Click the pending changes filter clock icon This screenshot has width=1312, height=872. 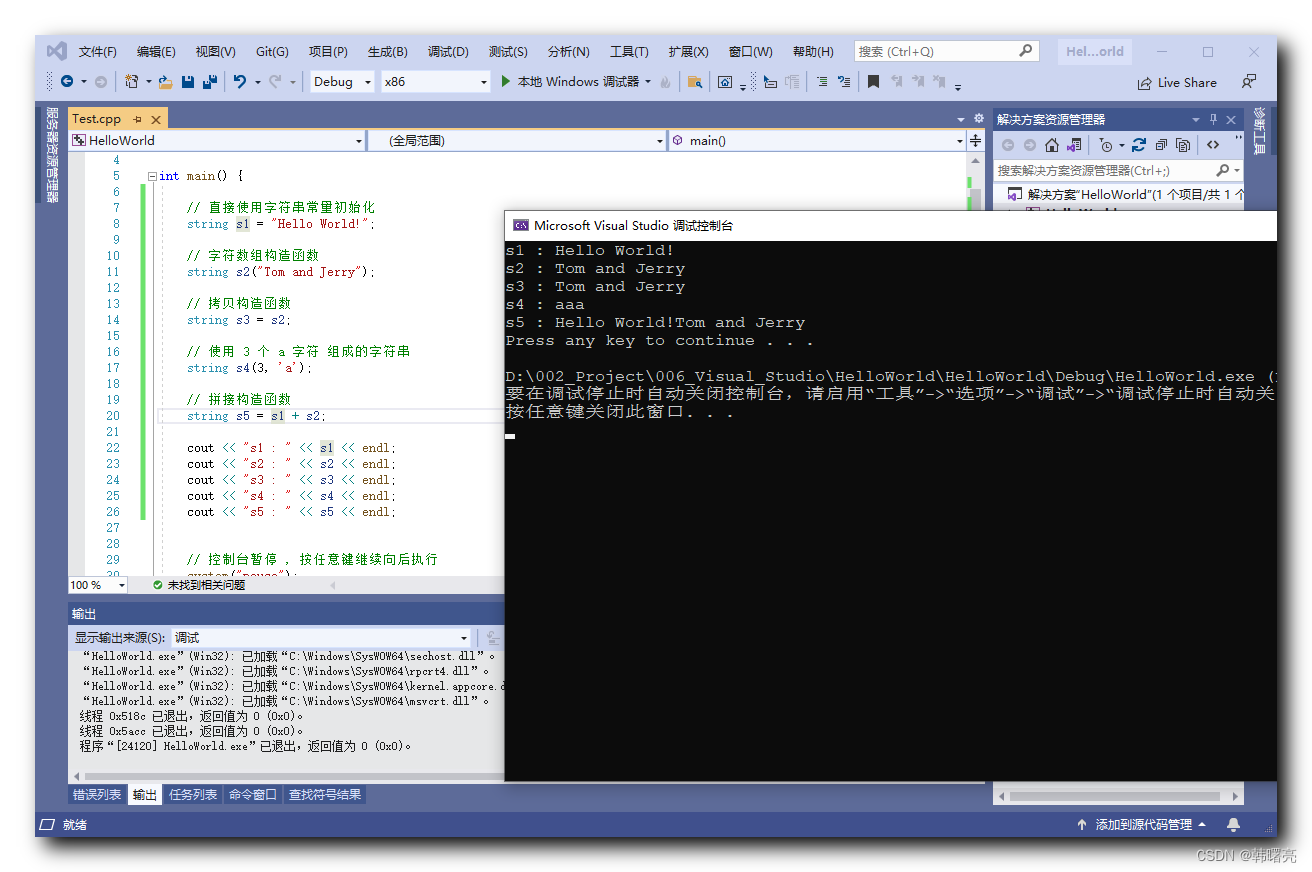[x=1106, y=145]
